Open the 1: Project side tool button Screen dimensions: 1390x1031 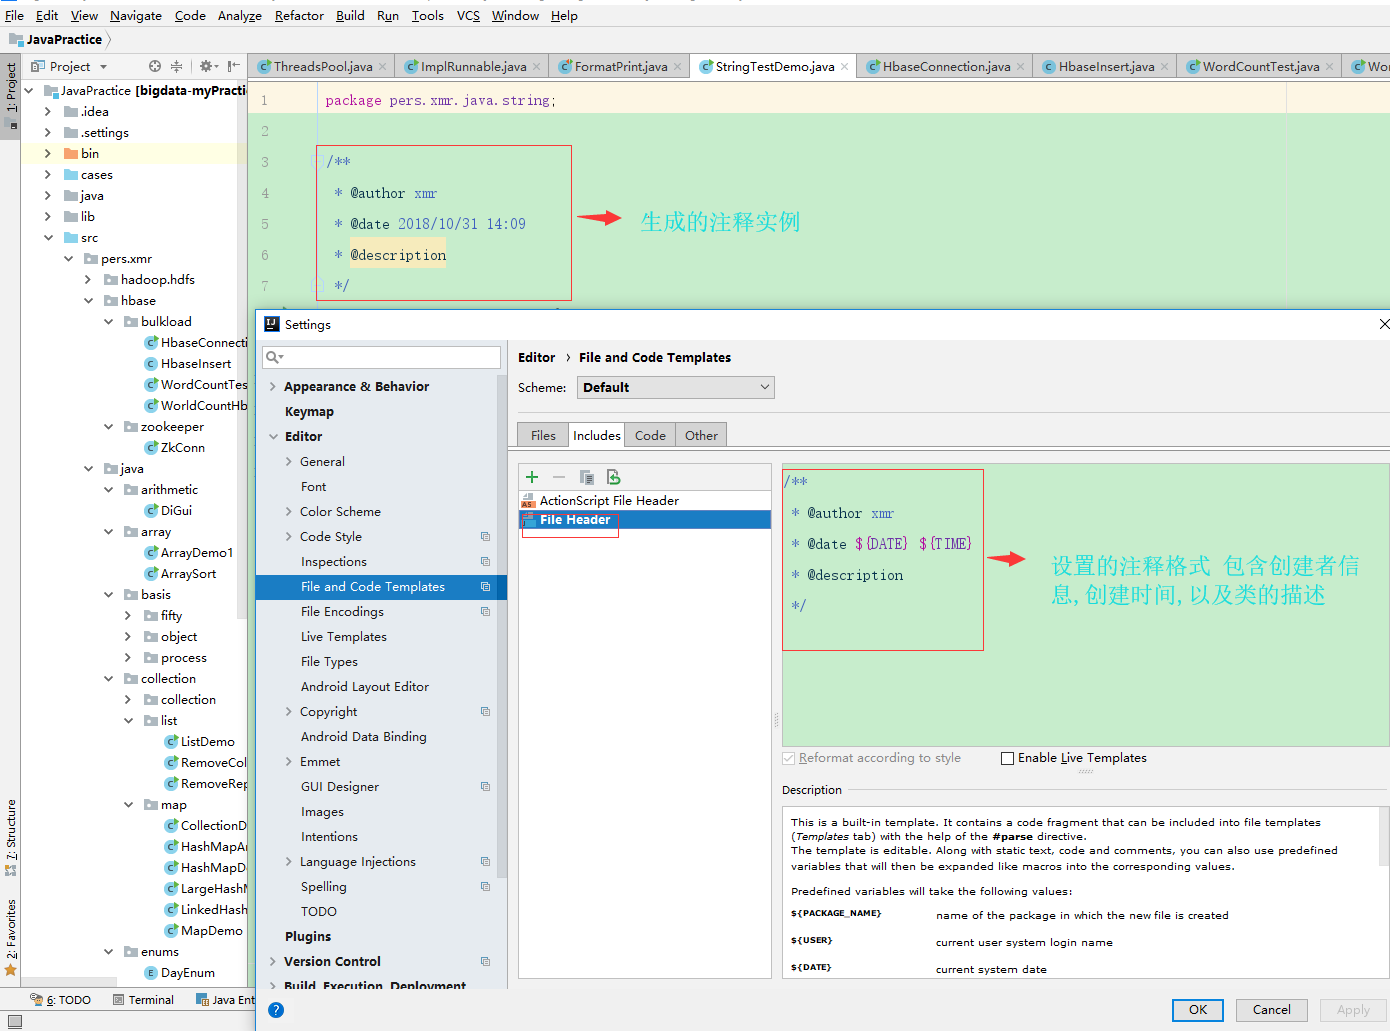(x=11, y=96)
